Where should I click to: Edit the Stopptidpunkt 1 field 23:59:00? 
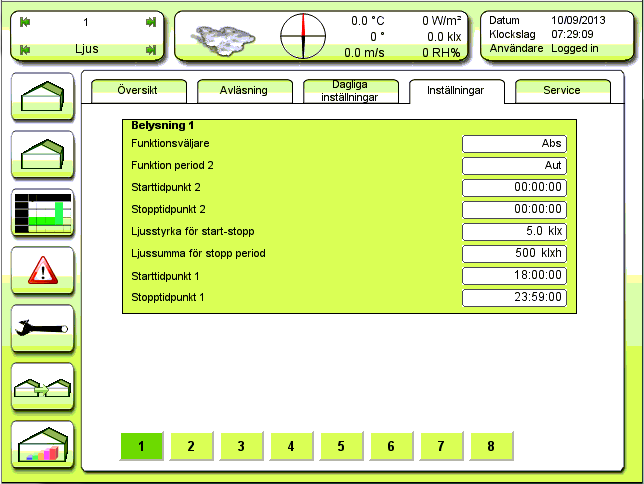514,297
